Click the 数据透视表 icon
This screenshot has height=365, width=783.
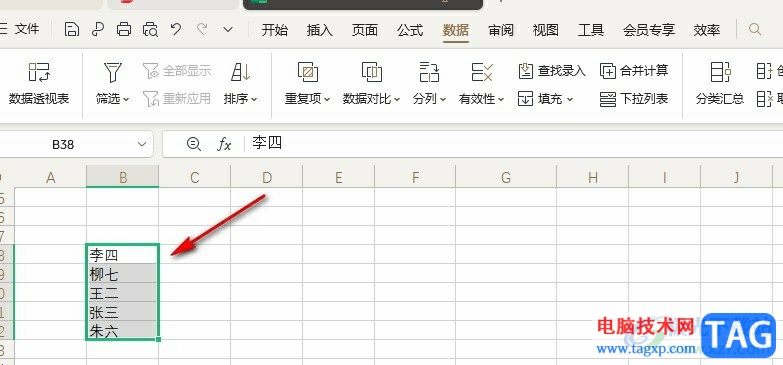39,73
